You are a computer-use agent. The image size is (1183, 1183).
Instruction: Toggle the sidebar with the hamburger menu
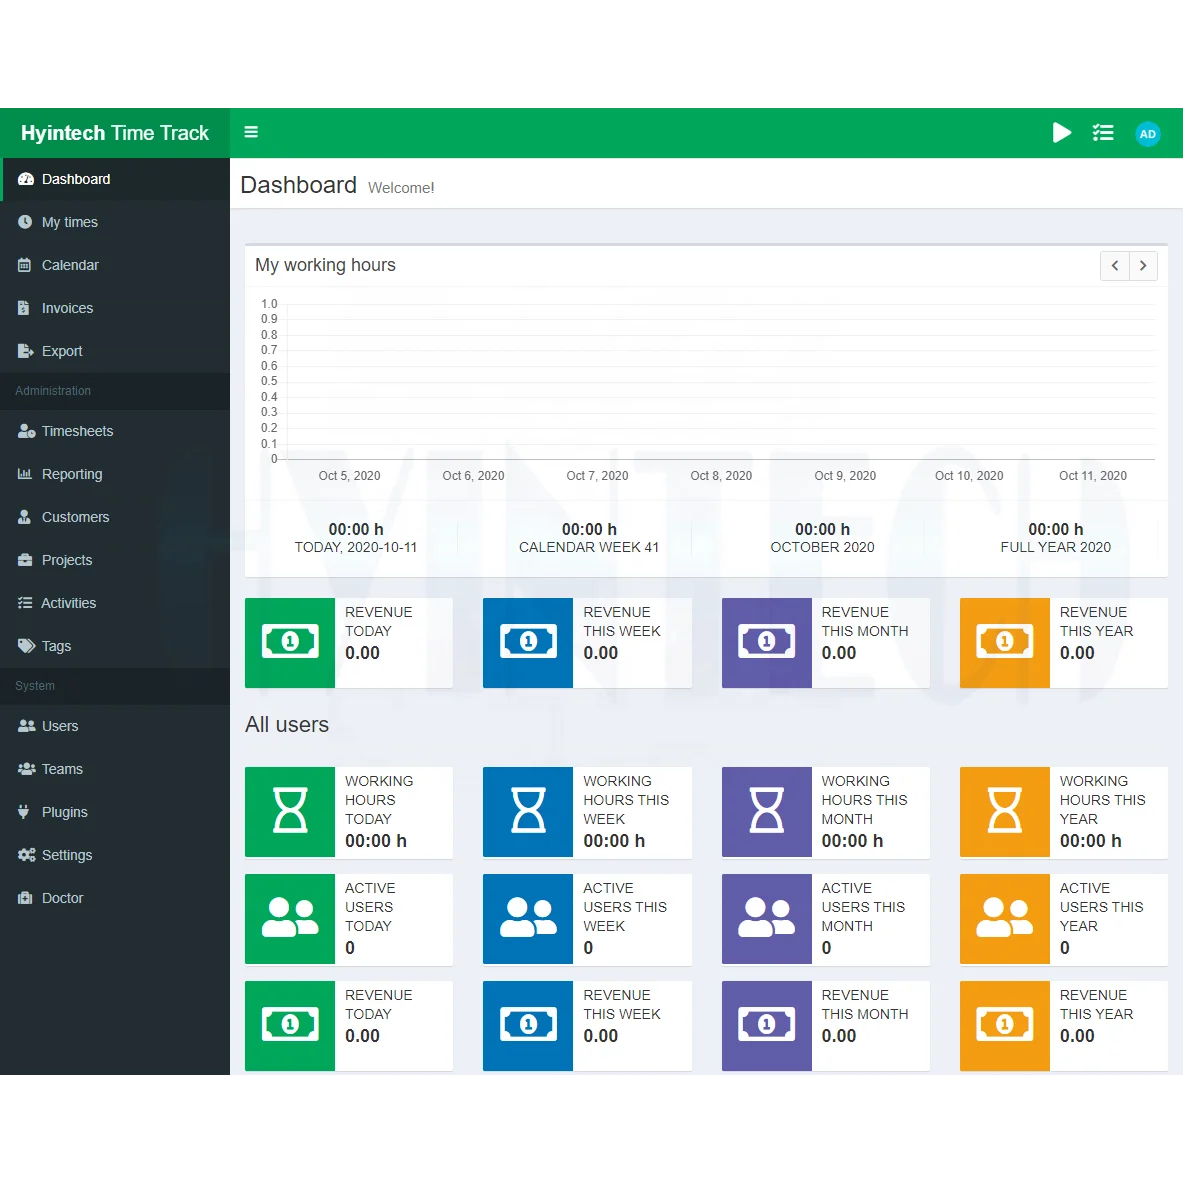click(x=251, y=131)
